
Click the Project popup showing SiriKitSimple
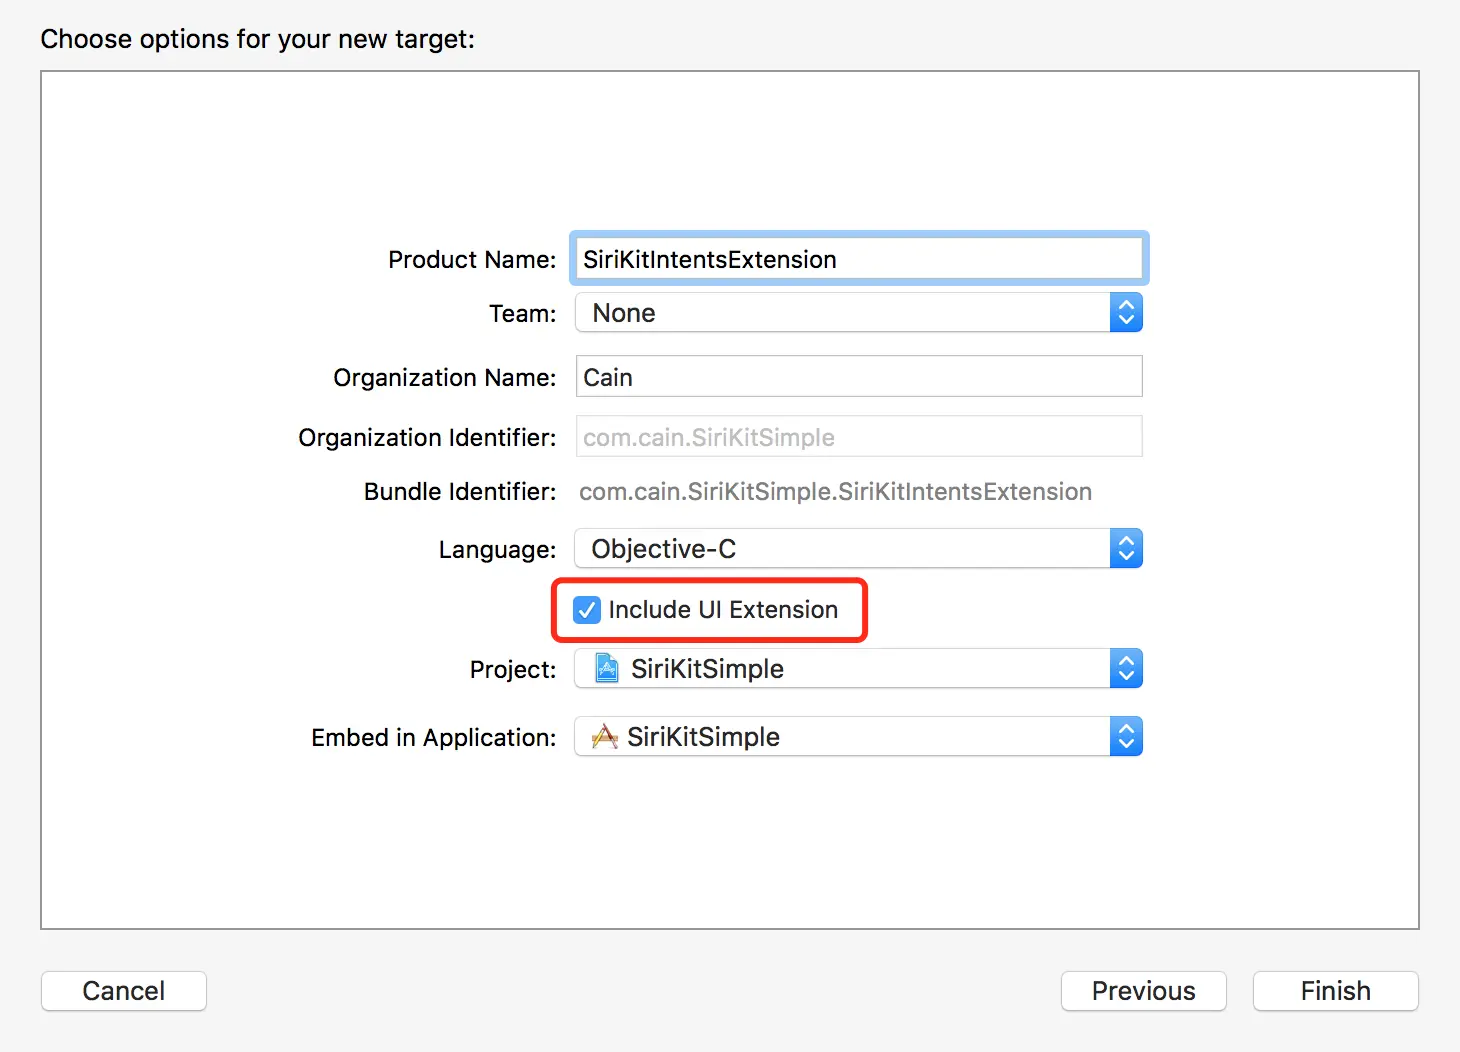point(842,669)
